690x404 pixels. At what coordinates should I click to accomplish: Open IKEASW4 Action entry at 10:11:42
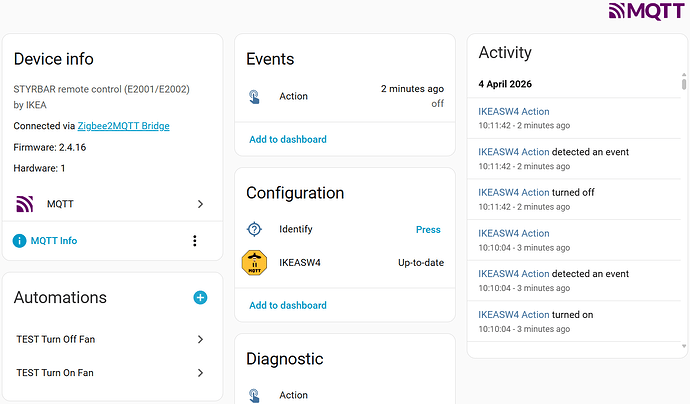point(514,112)
